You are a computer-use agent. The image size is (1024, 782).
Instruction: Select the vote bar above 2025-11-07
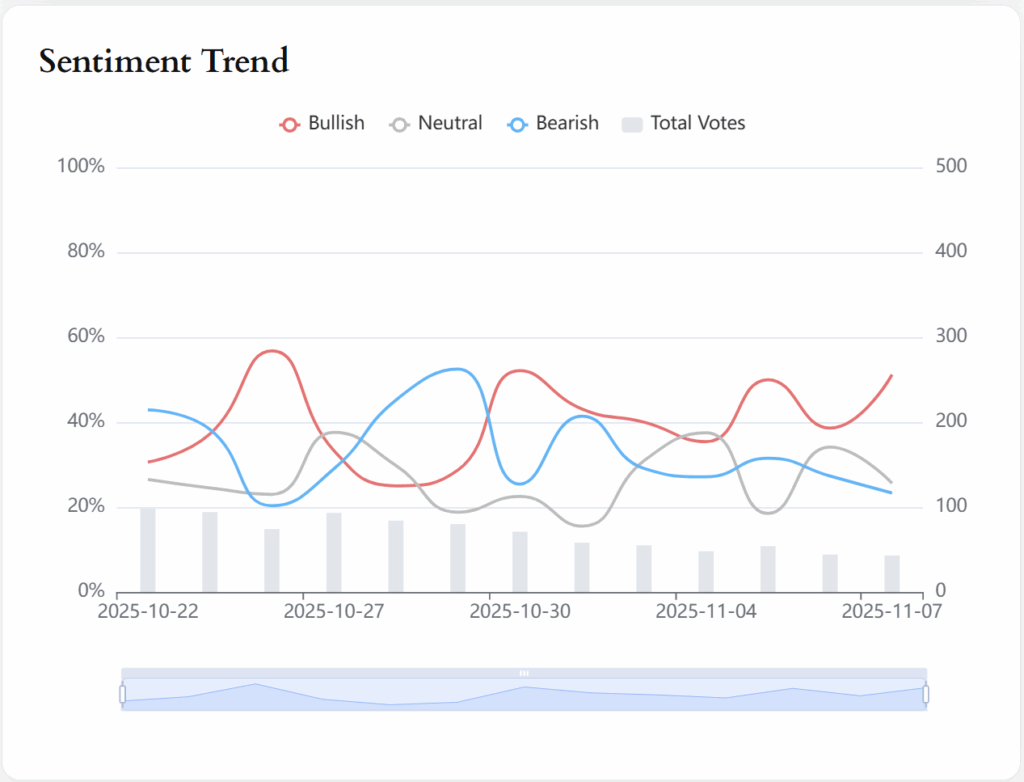[892, 573]
